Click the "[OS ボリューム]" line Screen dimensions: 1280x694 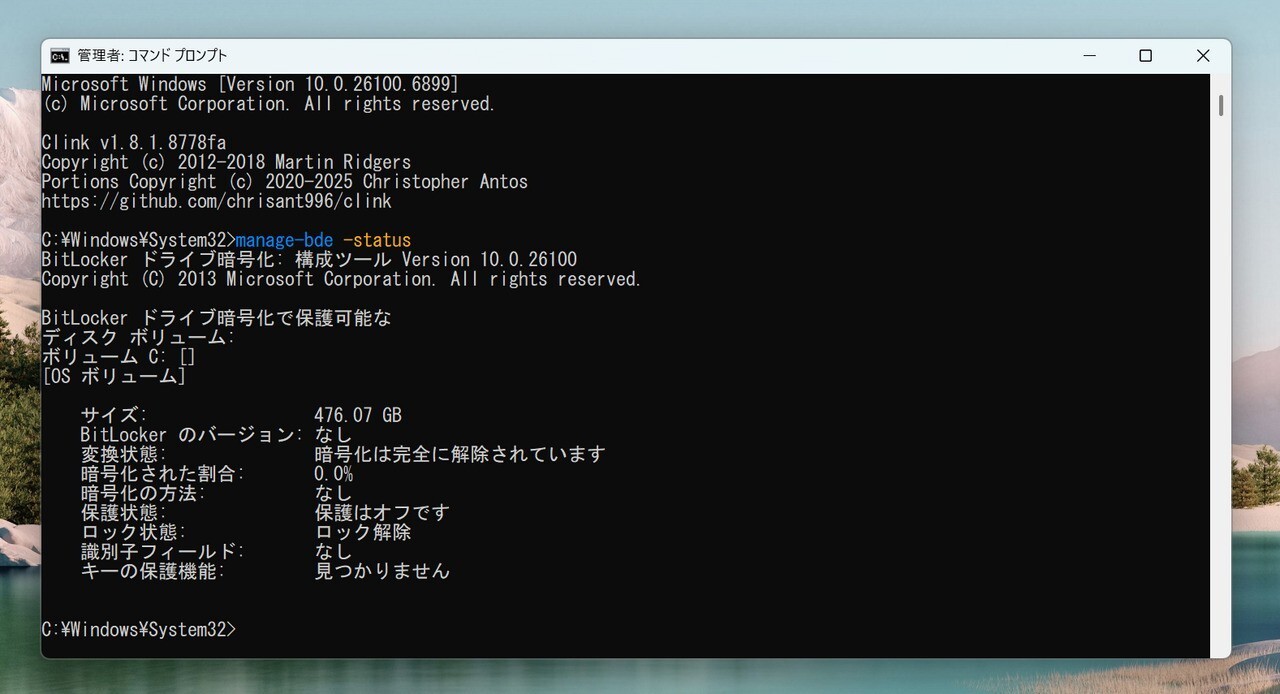(114, 377)
